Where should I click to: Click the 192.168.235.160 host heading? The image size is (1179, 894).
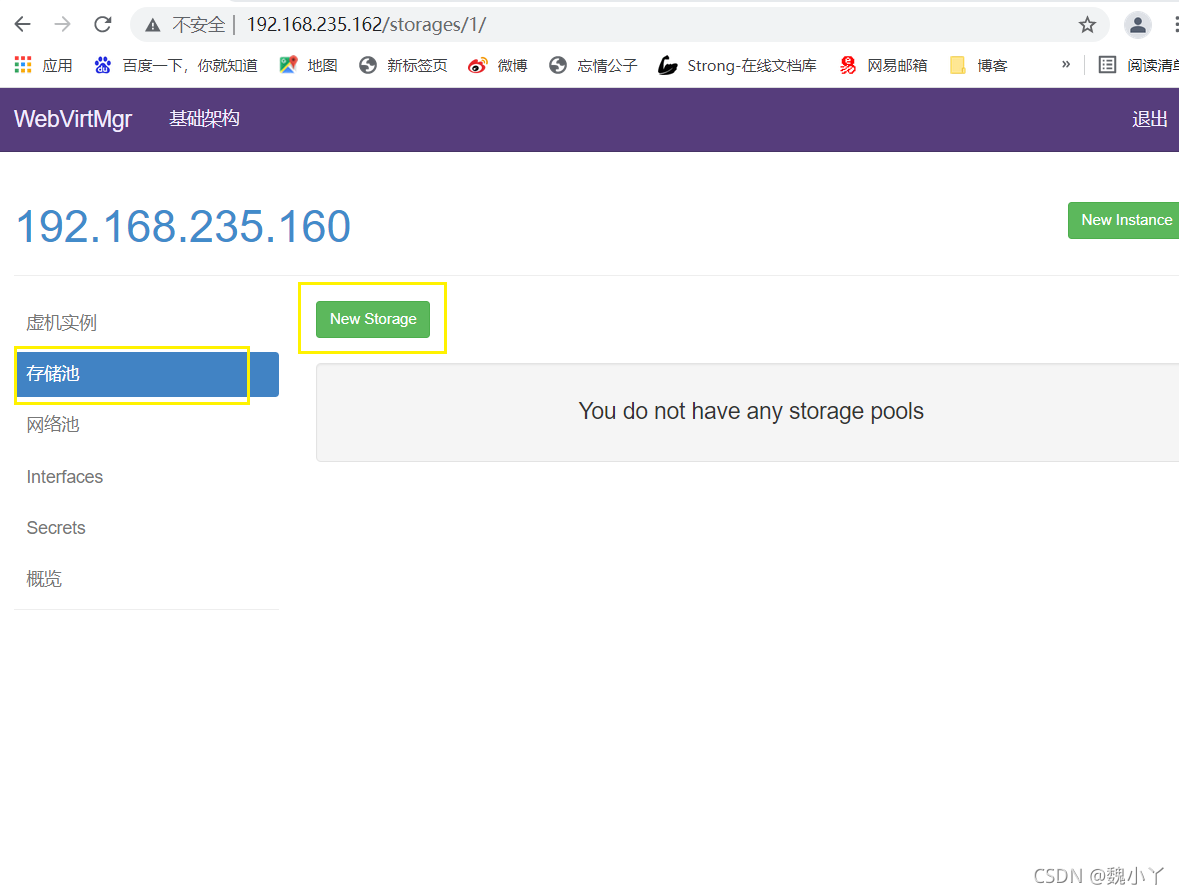(x=183, y=226)
